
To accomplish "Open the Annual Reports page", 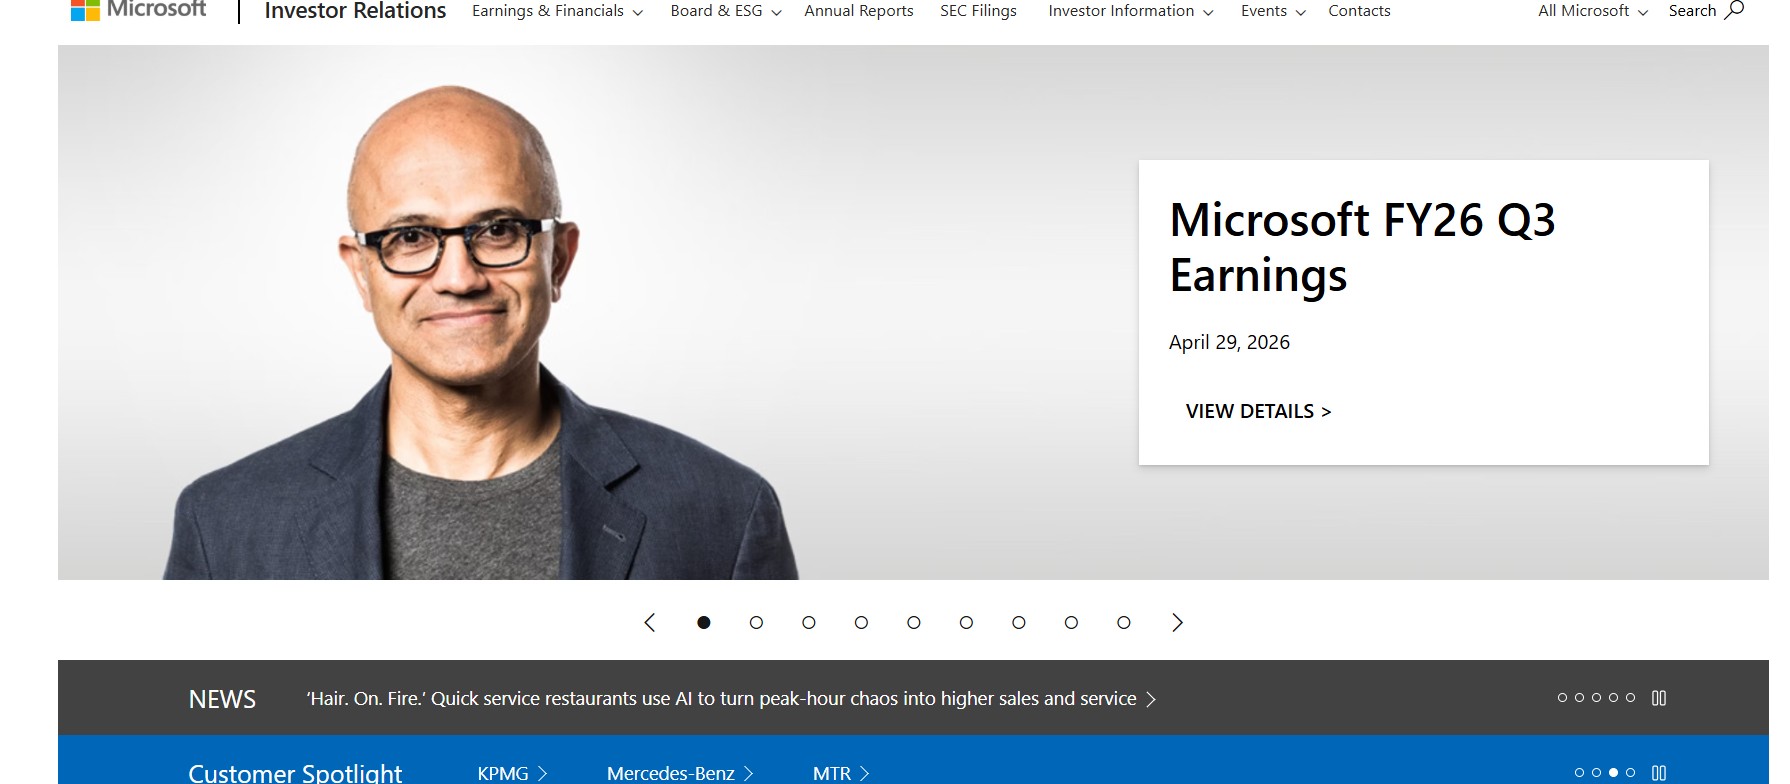I will click(859, 11).
